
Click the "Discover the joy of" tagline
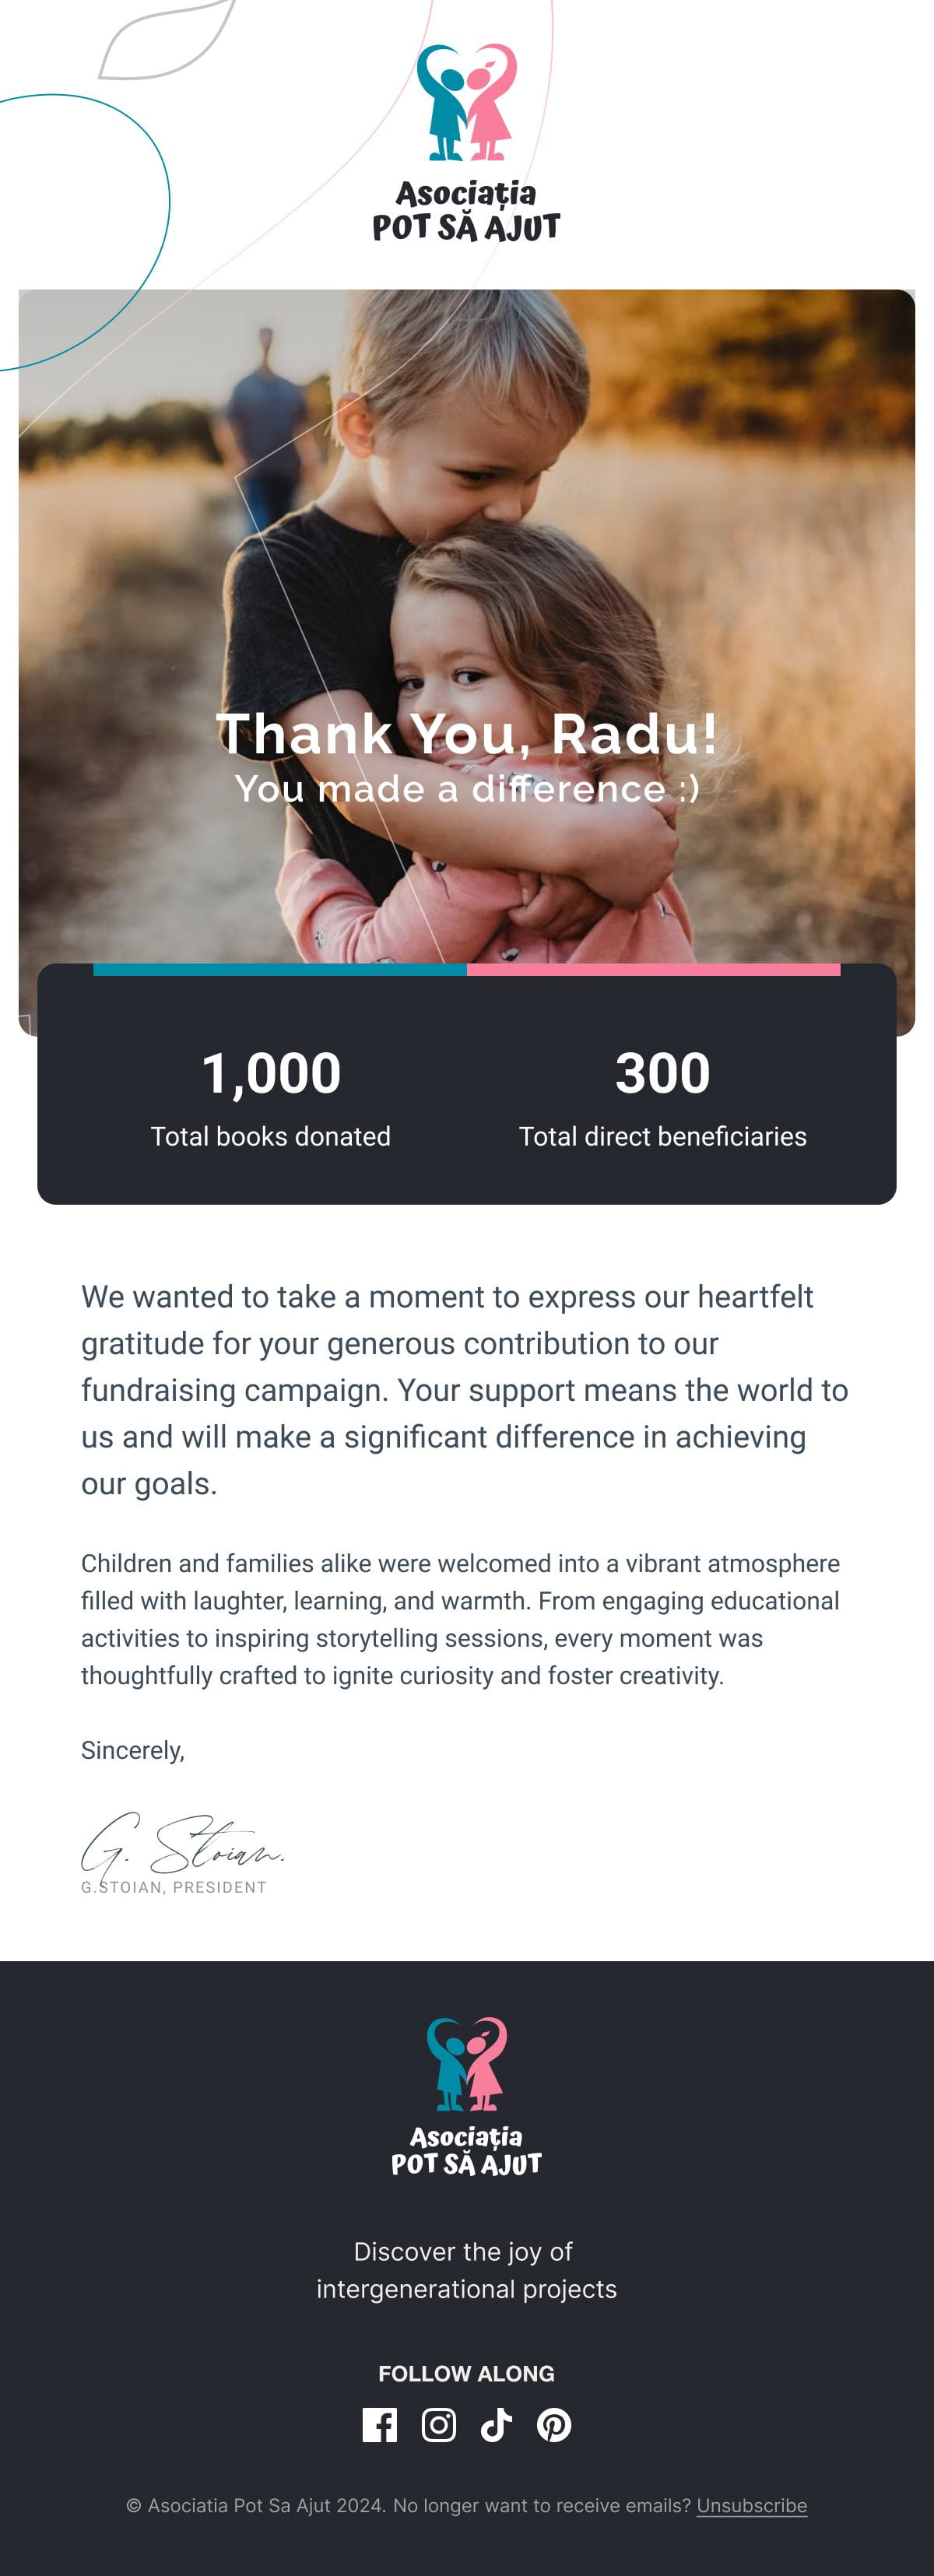click(463, 2251)
